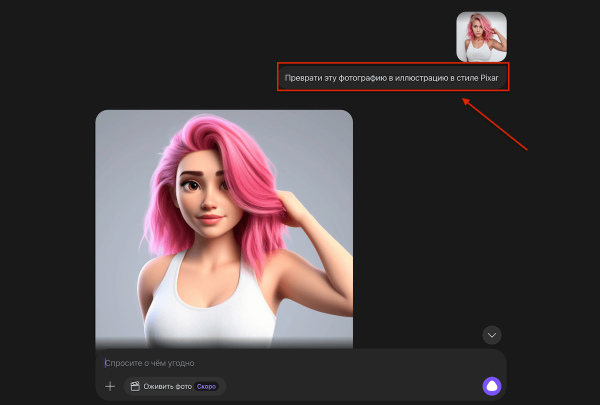Click the Преврати эту фотографию message bubble

click(393, 78)
